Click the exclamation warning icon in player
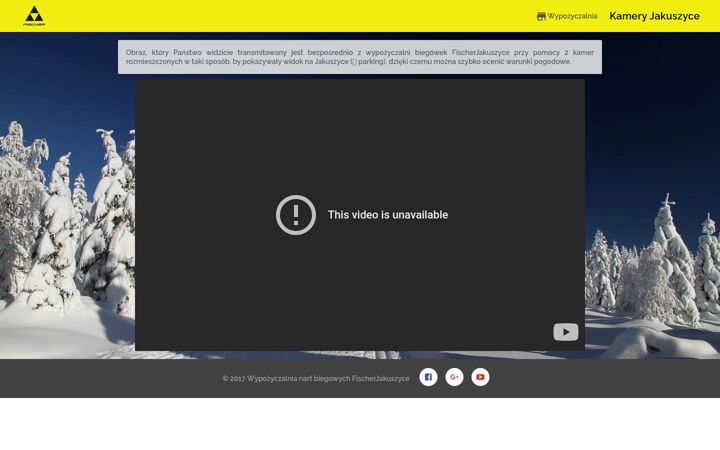720x450 pixels. 296,215
